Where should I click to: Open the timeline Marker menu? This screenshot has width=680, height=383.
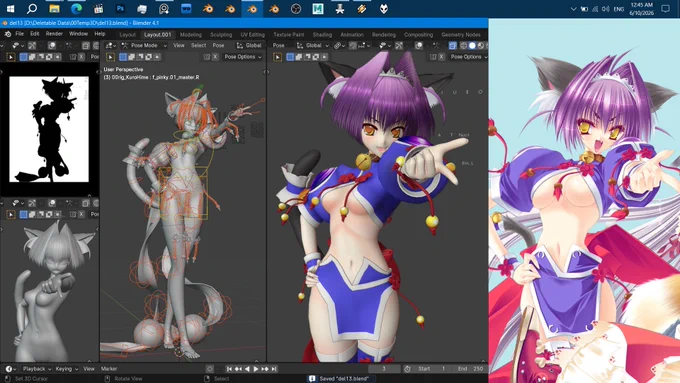coord(109,369)
